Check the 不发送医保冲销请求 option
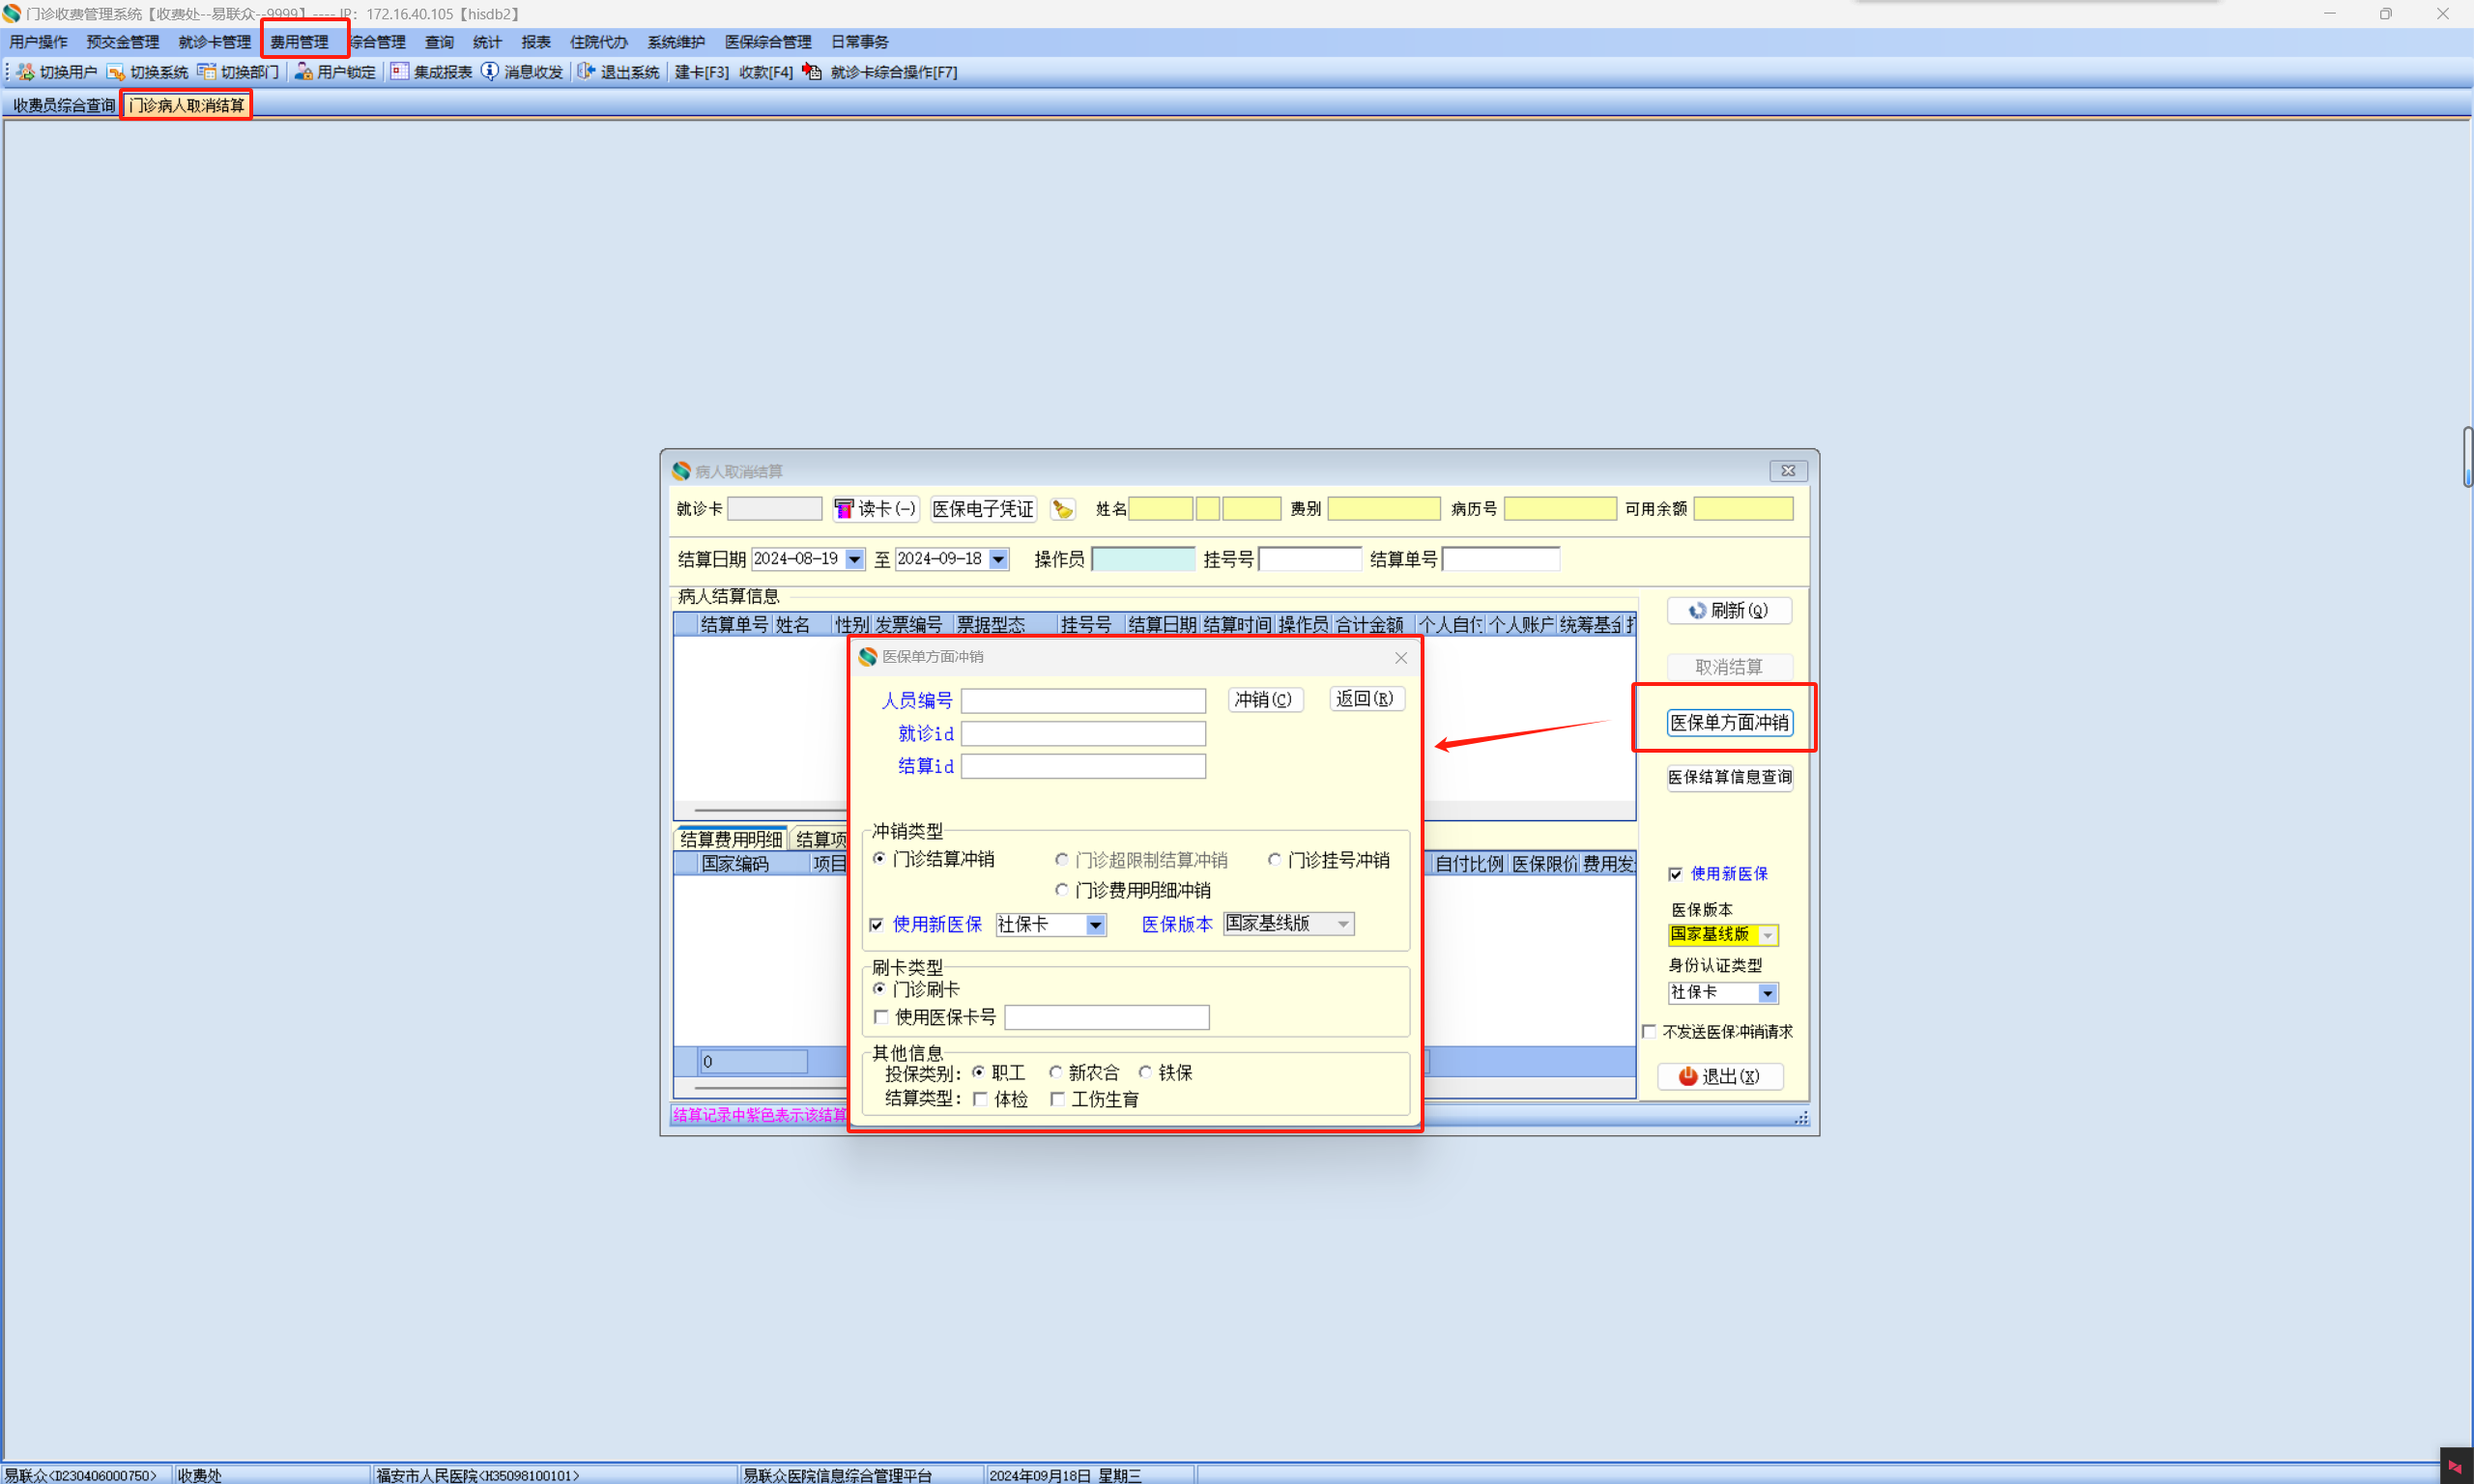 (1649, 1031)
